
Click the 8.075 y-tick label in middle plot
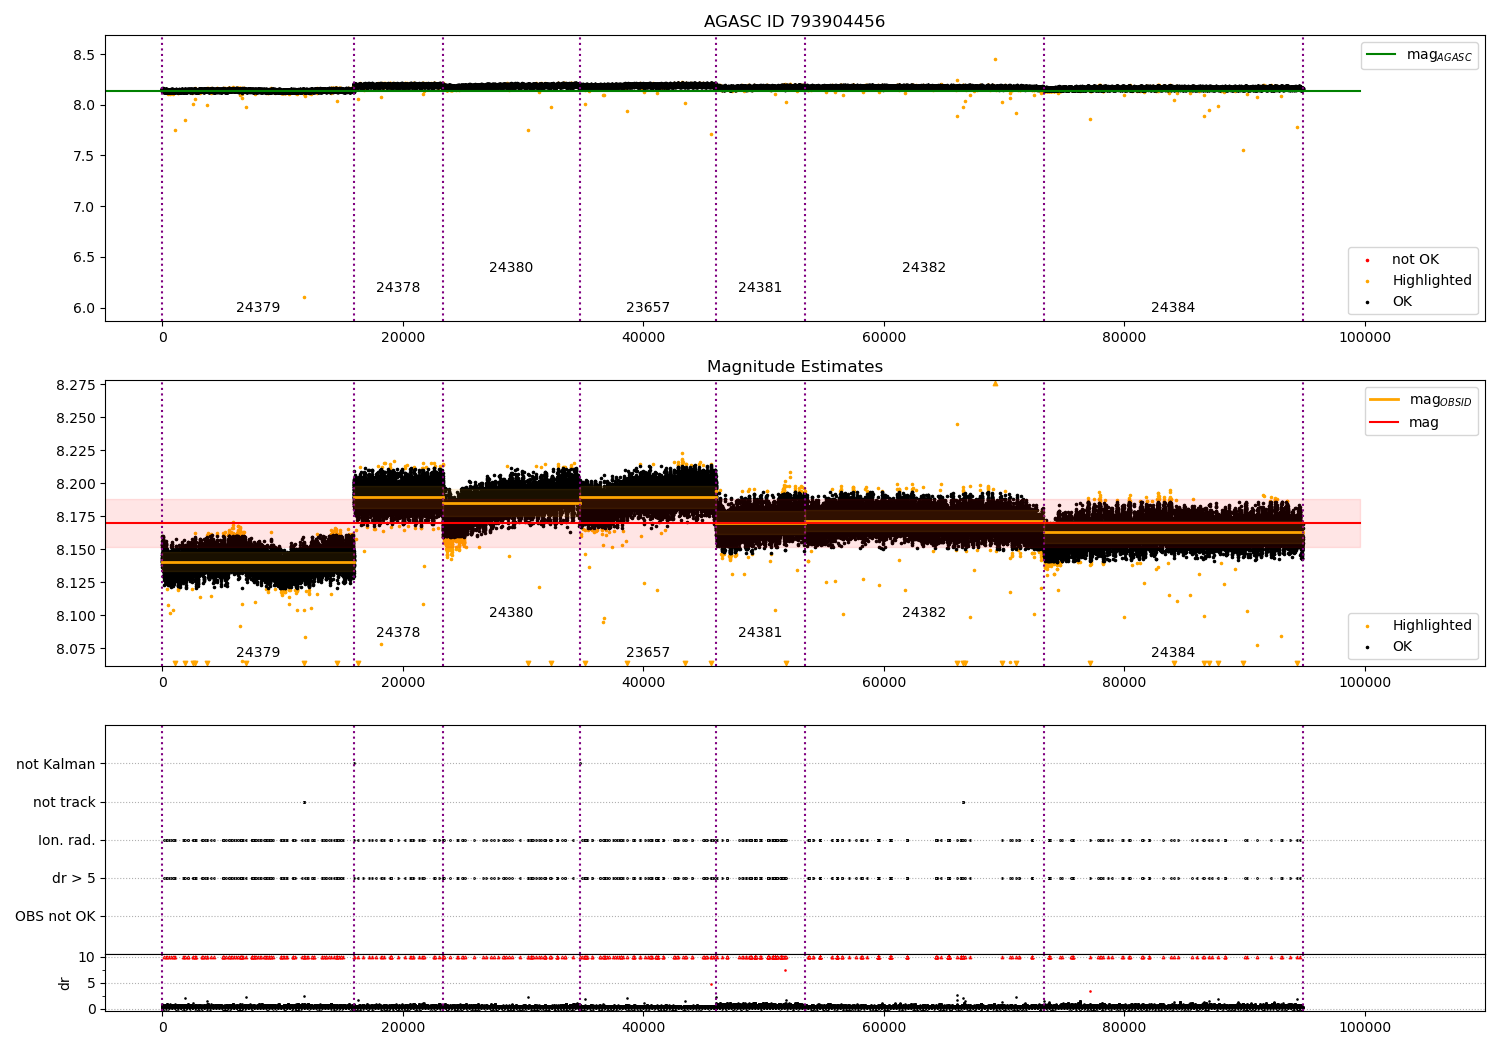(75, 650)
